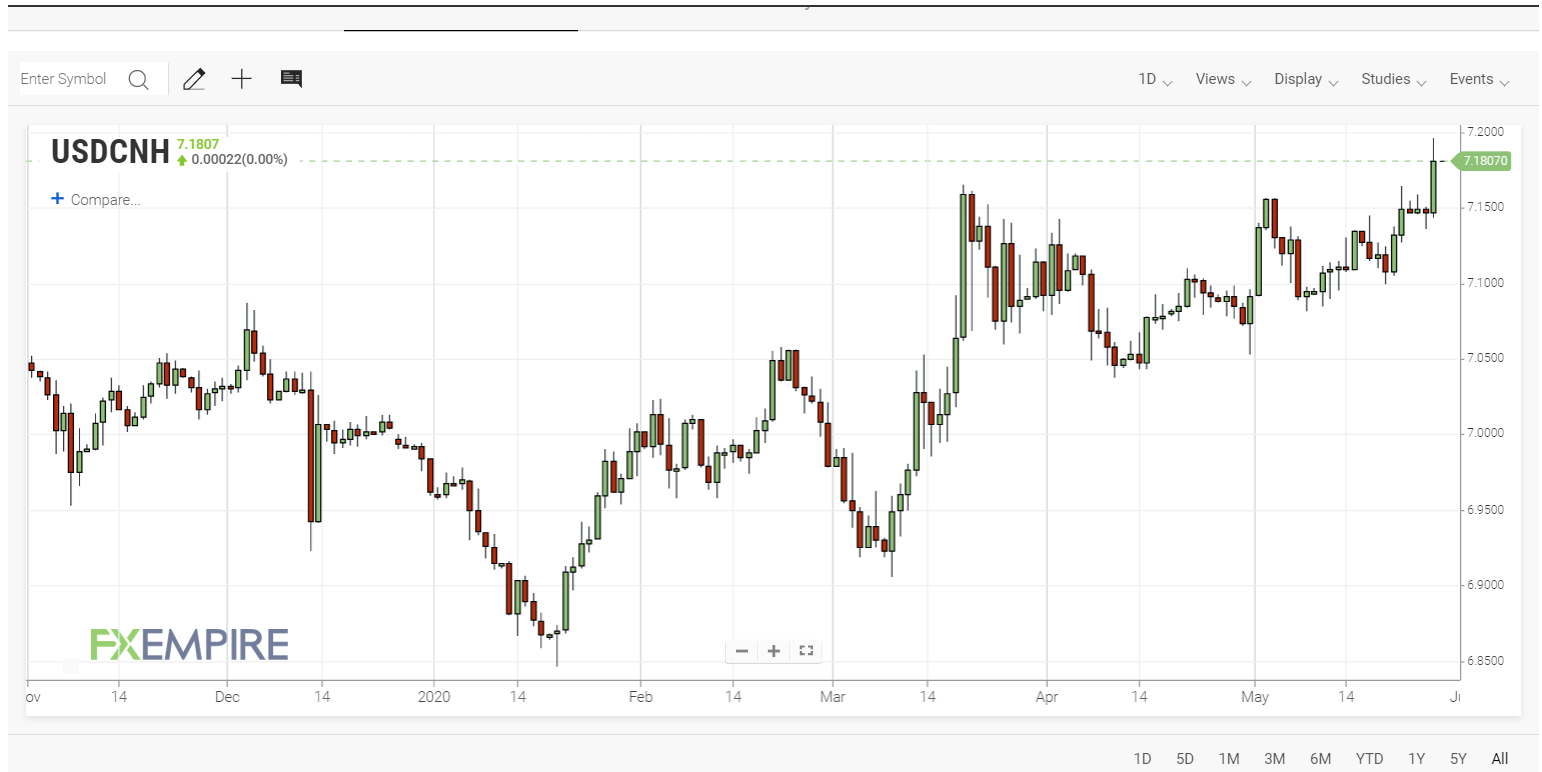Expand the Studies dropdown
Screen dimensions: 1542x772
(x=1394, y=79)
